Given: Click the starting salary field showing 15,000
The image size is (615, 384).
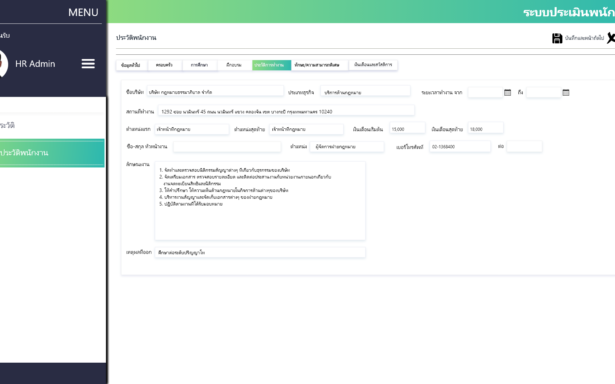Looking at the screenshot, I should 407,129.
